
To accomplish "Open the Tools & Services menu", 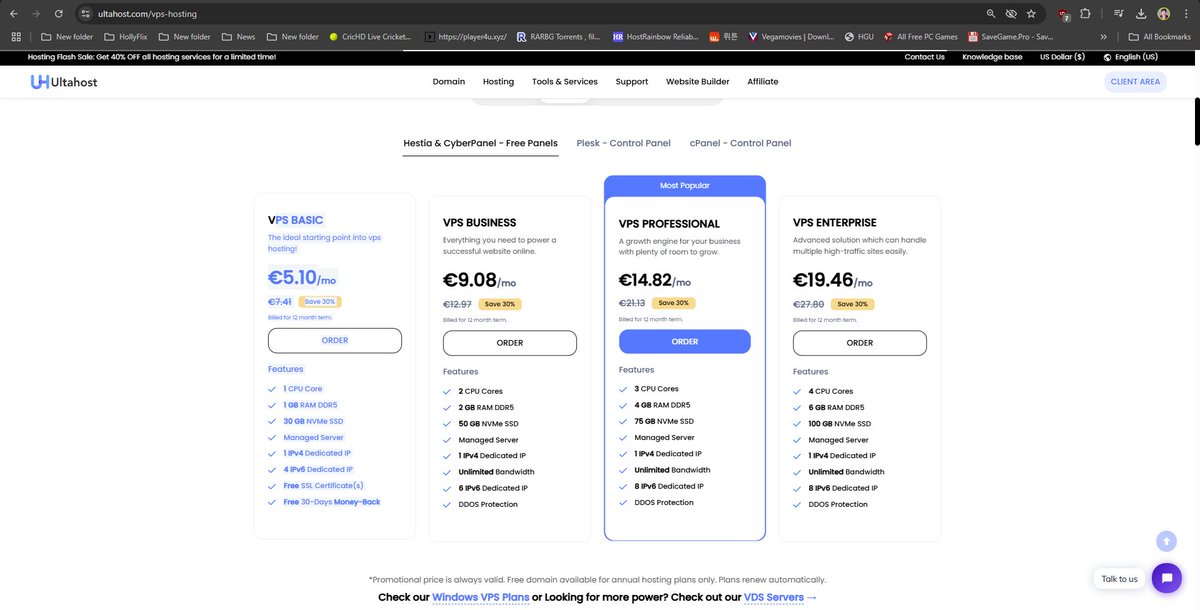I will 565,82.
